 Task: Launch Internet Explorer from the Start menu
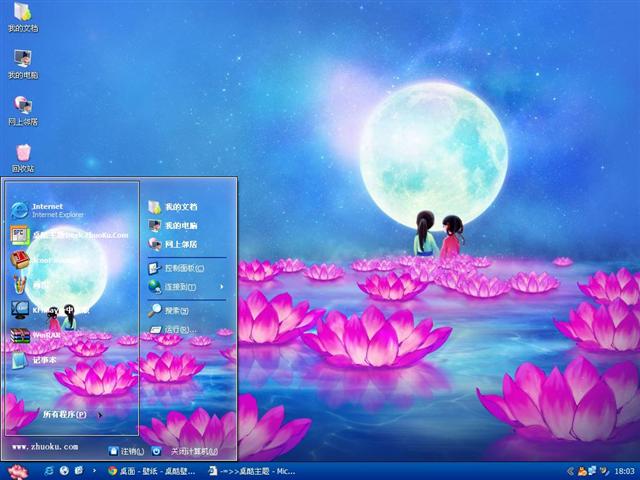48,210
